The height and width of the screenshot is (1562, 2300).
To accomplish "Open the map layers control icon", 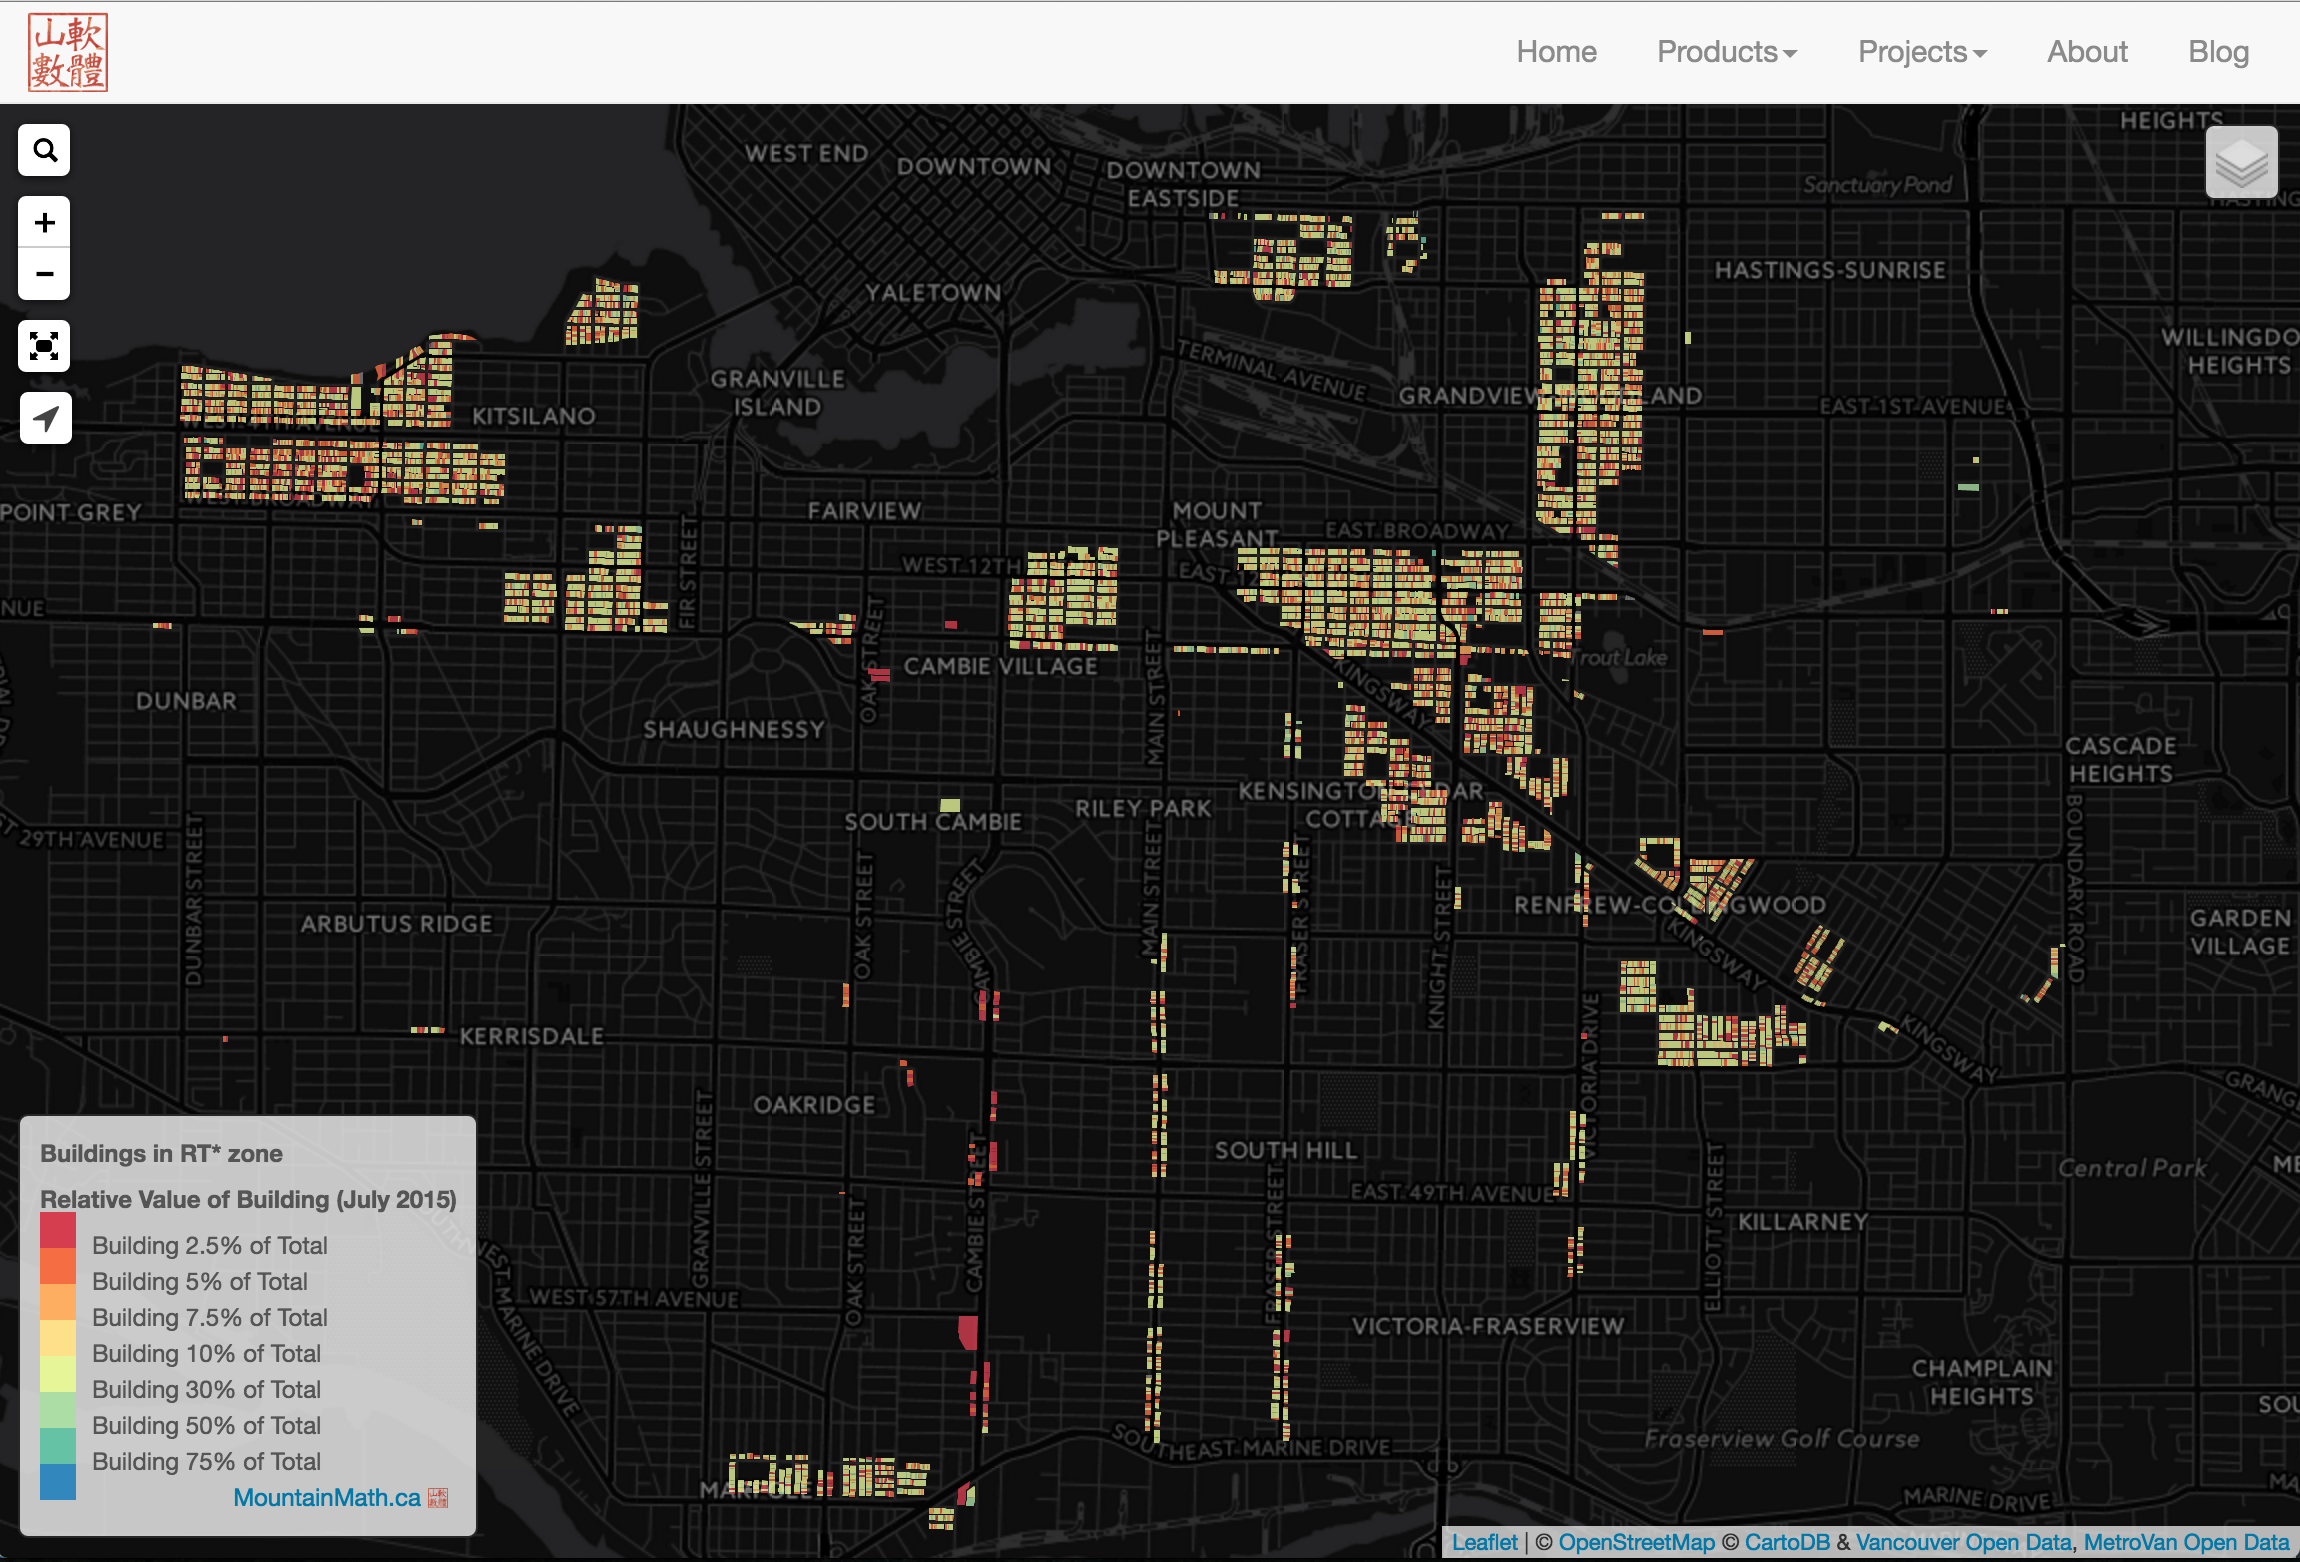I will pyautogui.click(x=2241, y=162).
